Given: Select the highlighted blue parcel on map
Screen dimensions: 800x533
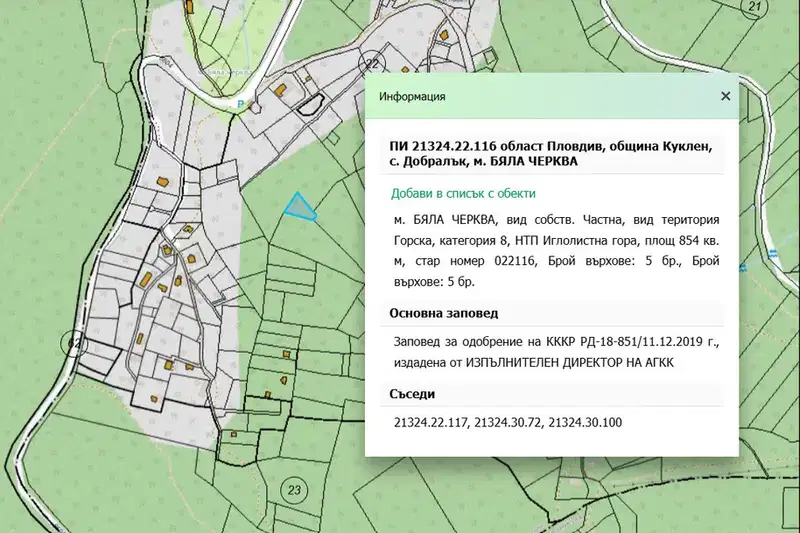Looking at the screenshot, I should (301, 207).
